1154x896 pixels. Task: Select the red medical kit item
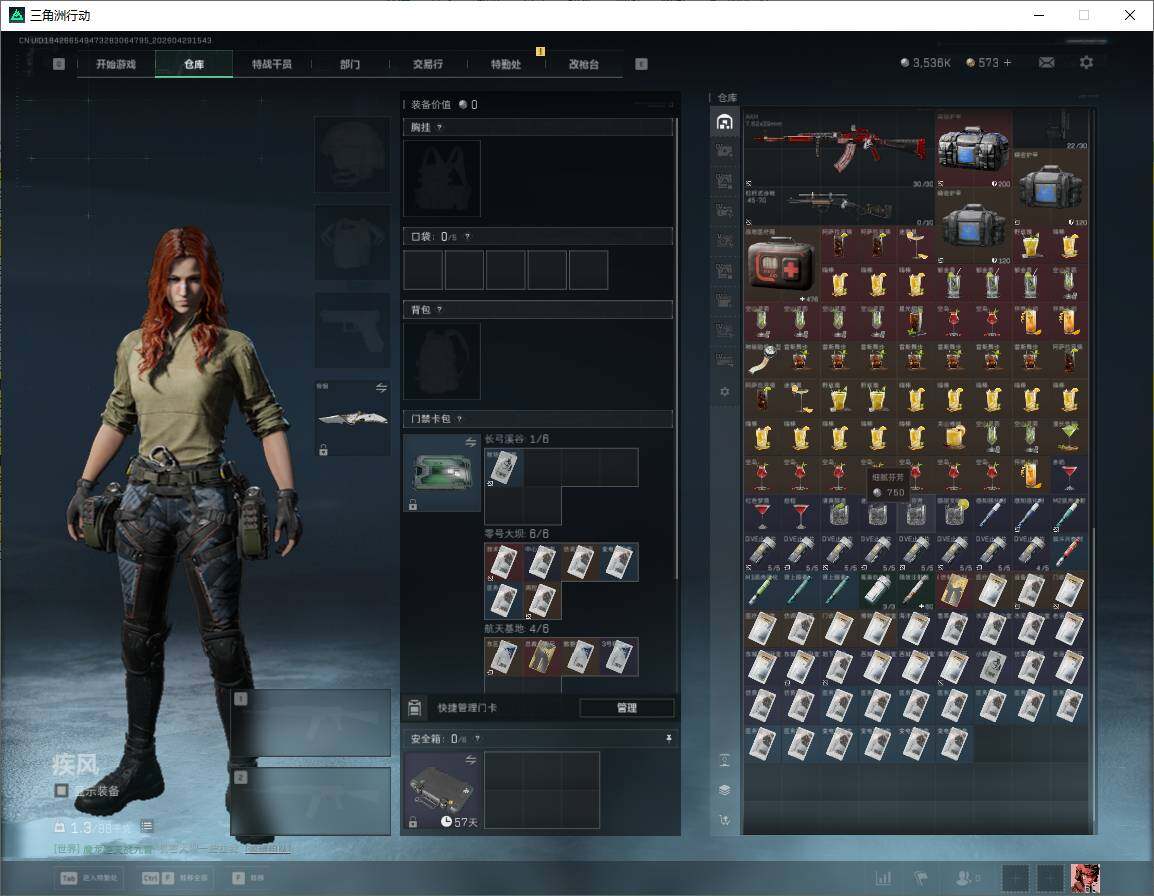tap(782, 265)
